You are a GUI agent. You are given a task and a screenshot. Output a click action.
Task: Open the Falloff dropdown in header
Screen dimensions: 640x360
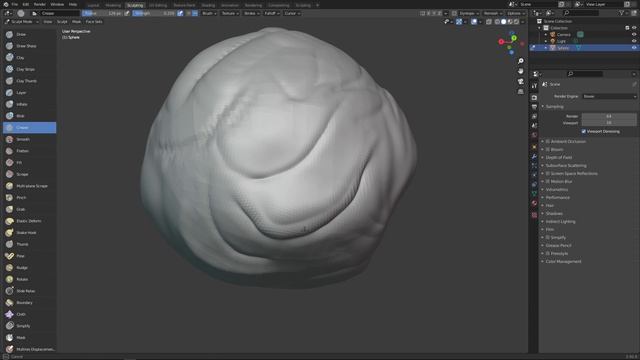pos(271,13)
